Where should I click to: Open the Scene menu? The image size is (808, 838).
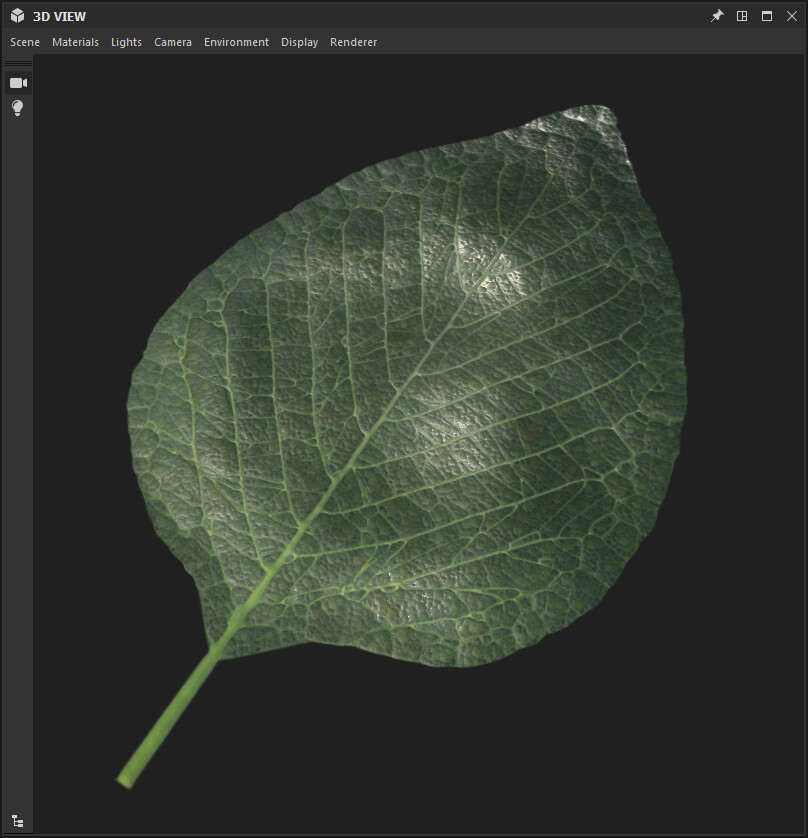pos(24,42)
